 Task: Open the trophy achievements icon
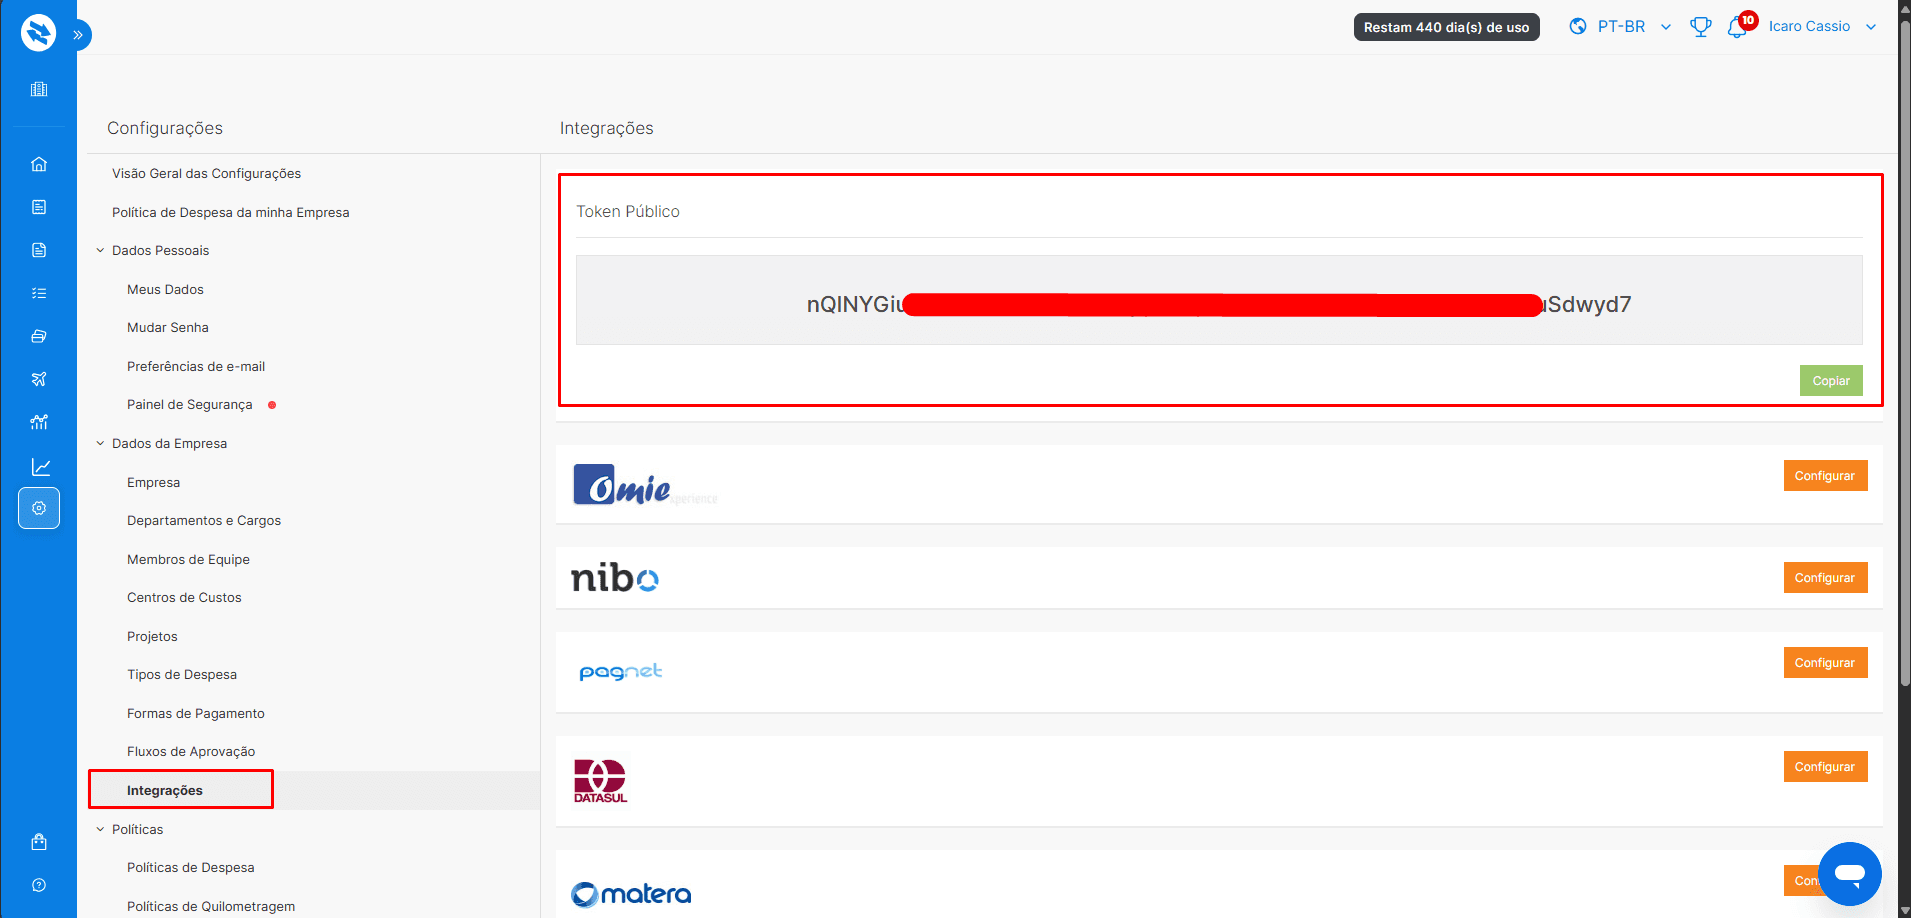(1700, 27)
